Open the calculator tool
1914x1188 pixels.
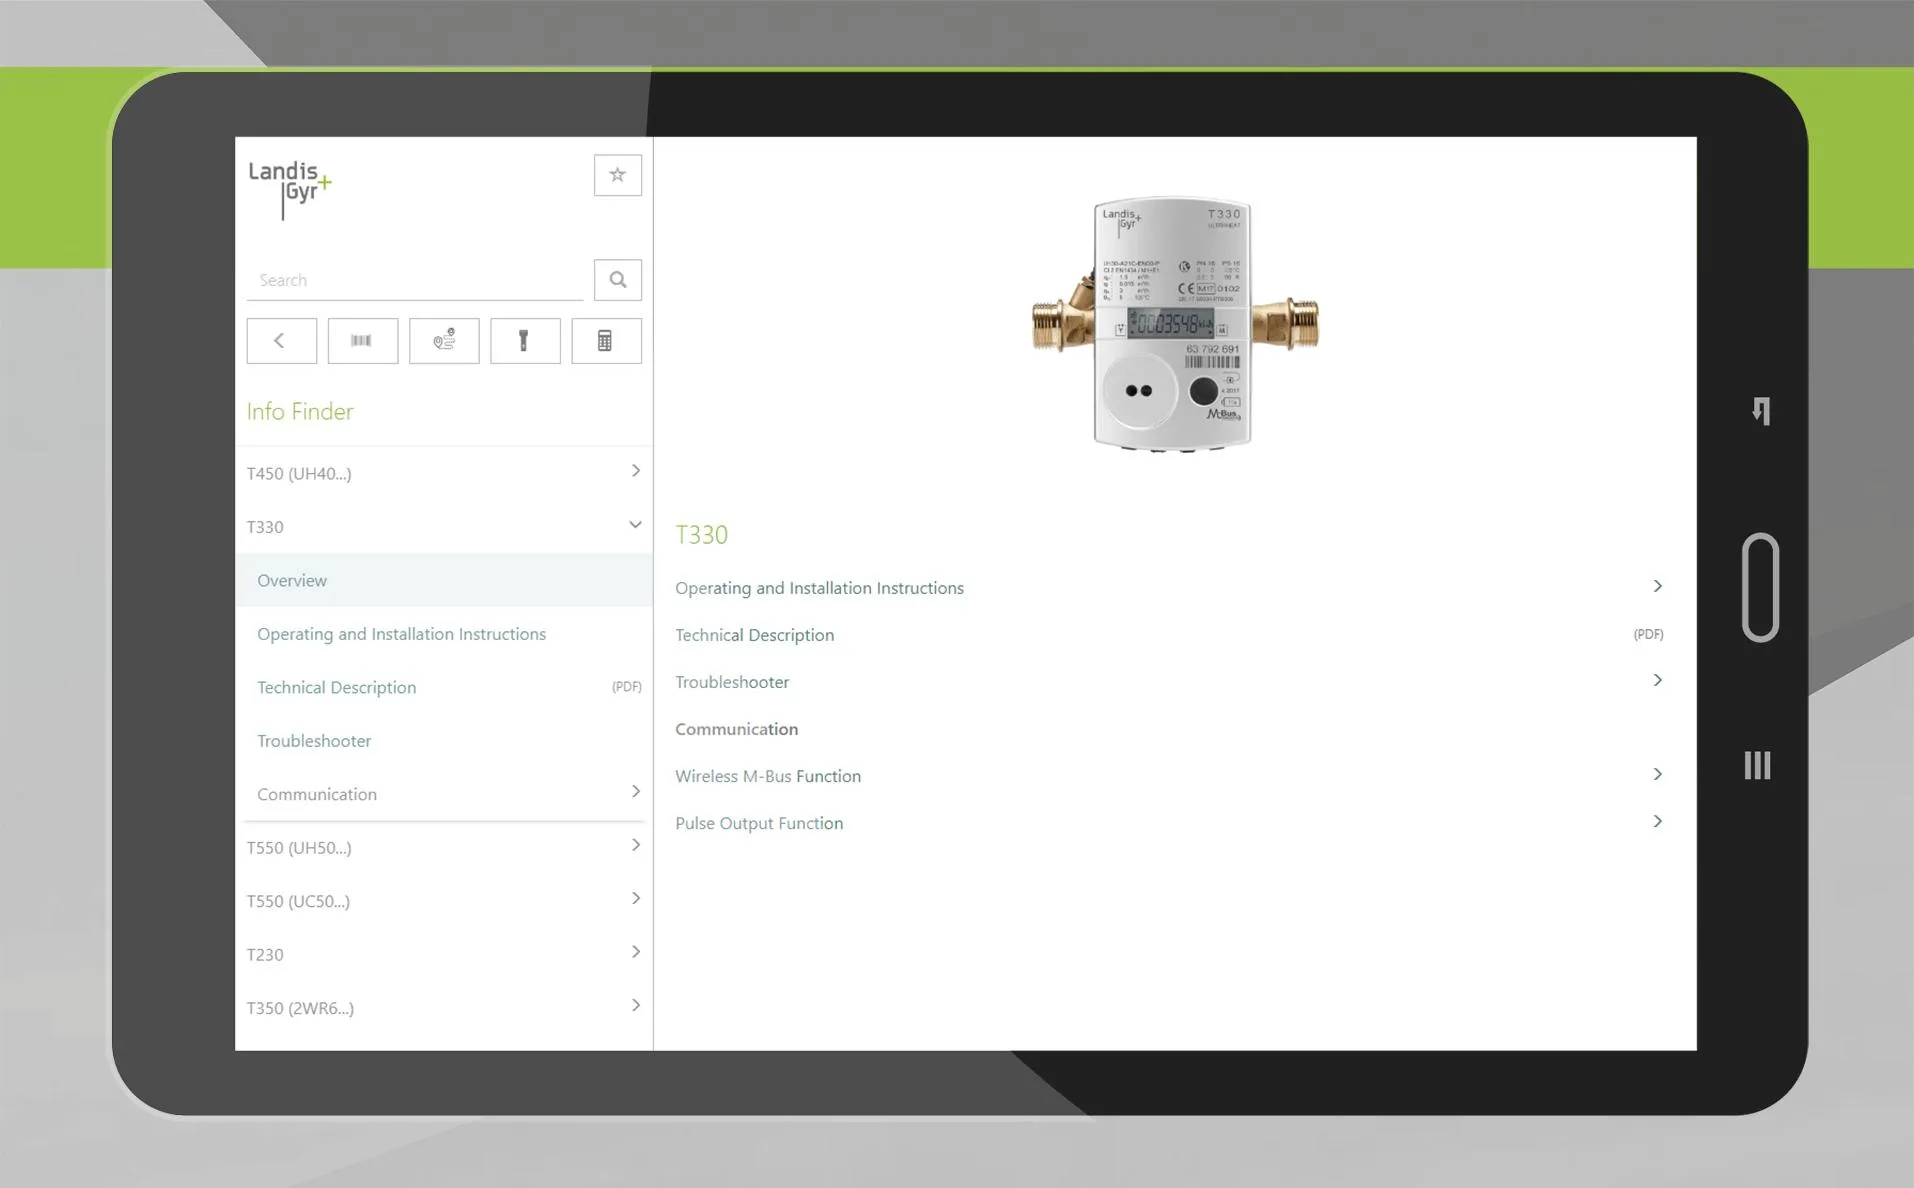pos(606,341)
